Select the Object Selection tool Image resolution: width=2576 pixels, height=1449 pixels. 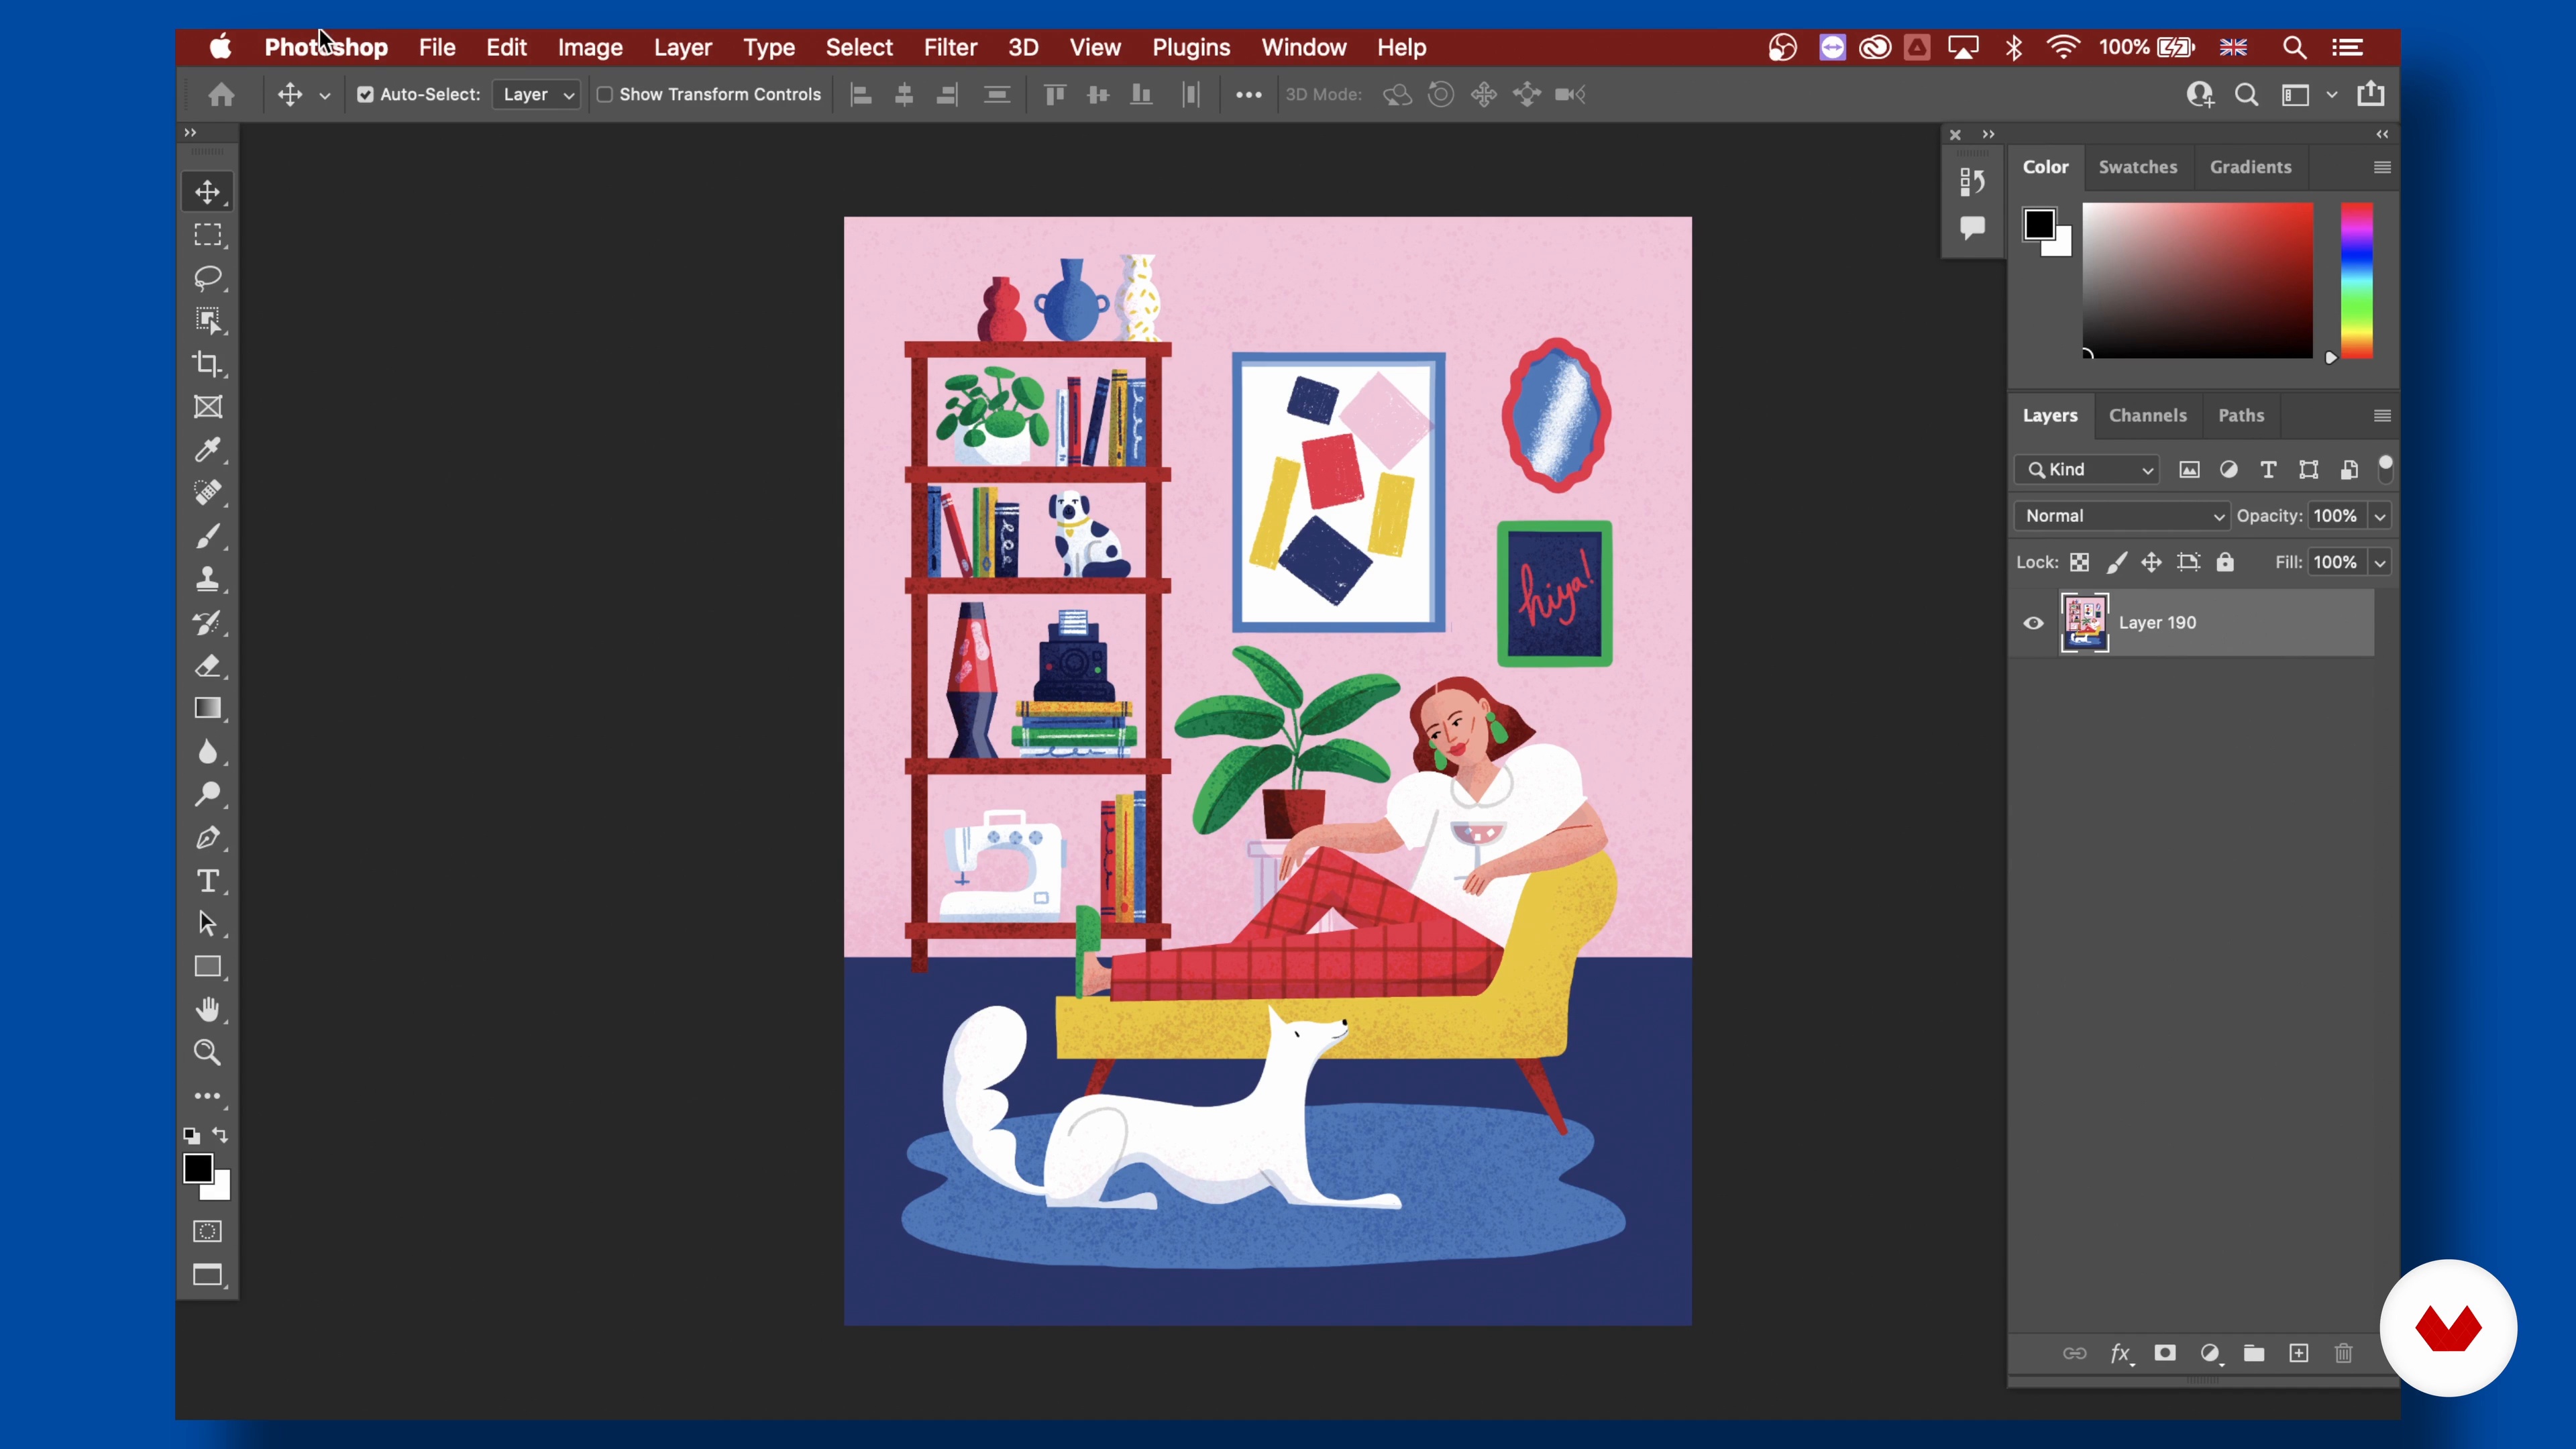pyautogui.click(x=208, y=321)
